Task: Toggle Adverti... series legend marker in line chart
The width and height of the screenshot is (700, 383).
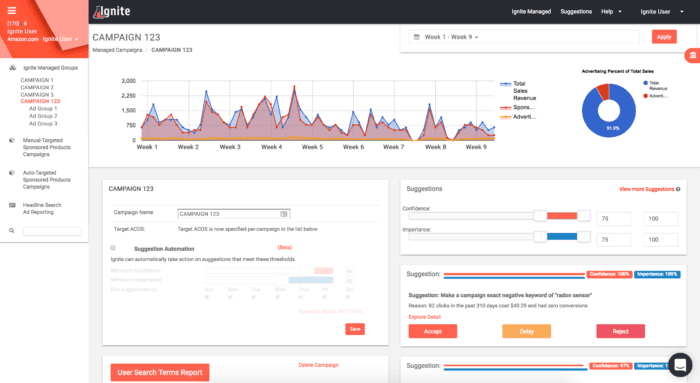Action: (x=505, y=117)
